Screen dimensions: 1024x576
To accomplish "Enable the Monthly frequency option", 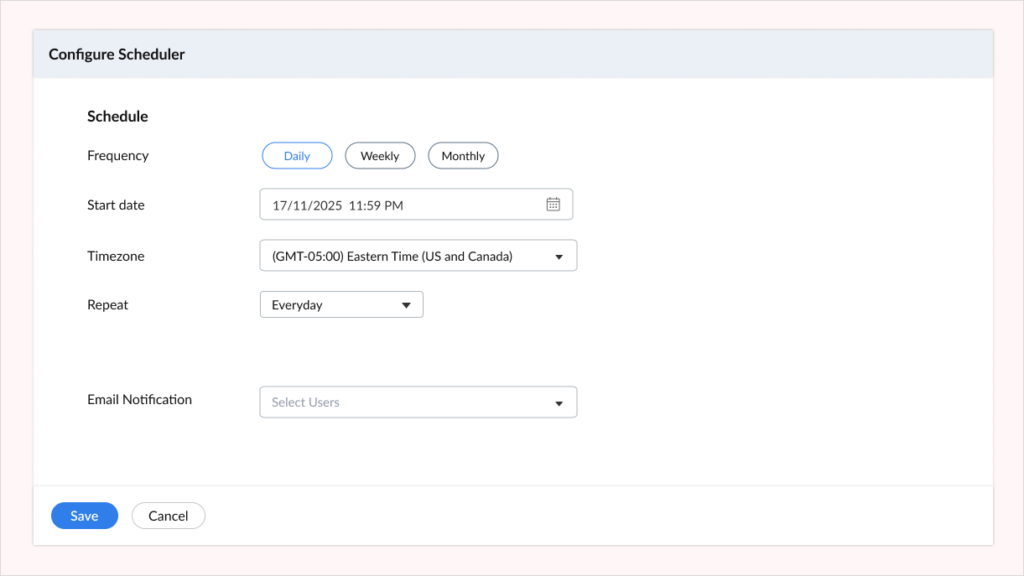I will (x=463, y=155).
